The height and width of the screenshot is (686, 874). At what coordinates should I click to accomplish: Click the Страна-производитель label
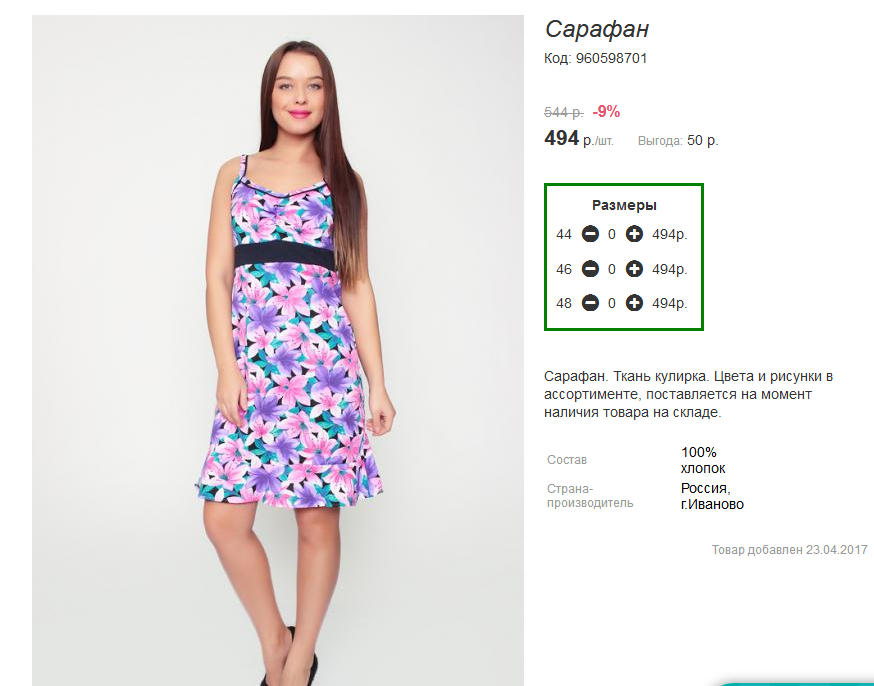coord(590,496)
